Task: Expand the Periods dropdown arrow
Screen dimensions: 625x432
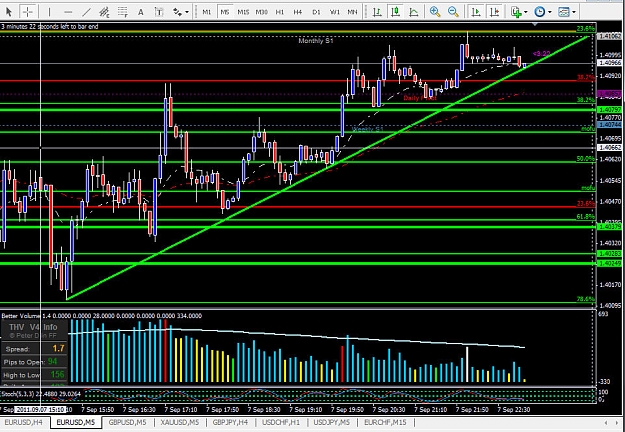Action: click(x=550, y=12)
